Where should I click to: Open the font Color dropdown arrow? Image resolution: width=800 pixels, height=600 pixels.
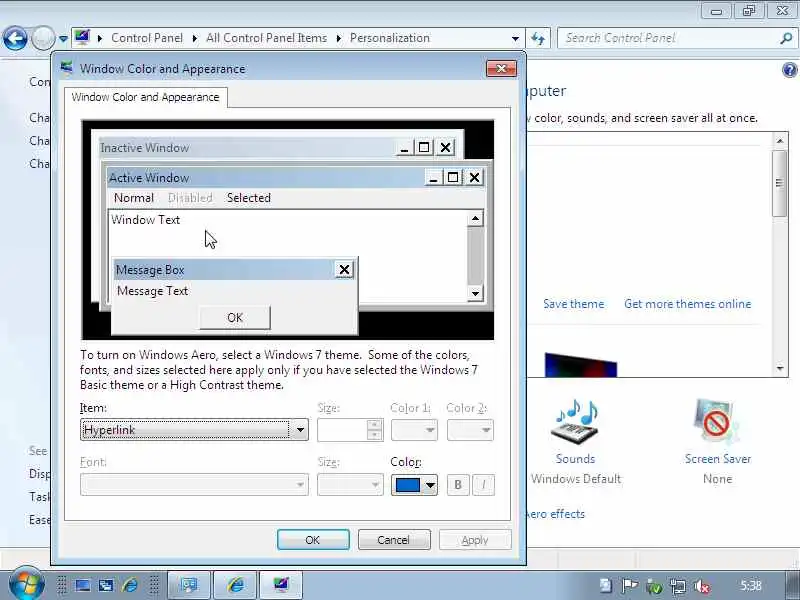[430, 485]
